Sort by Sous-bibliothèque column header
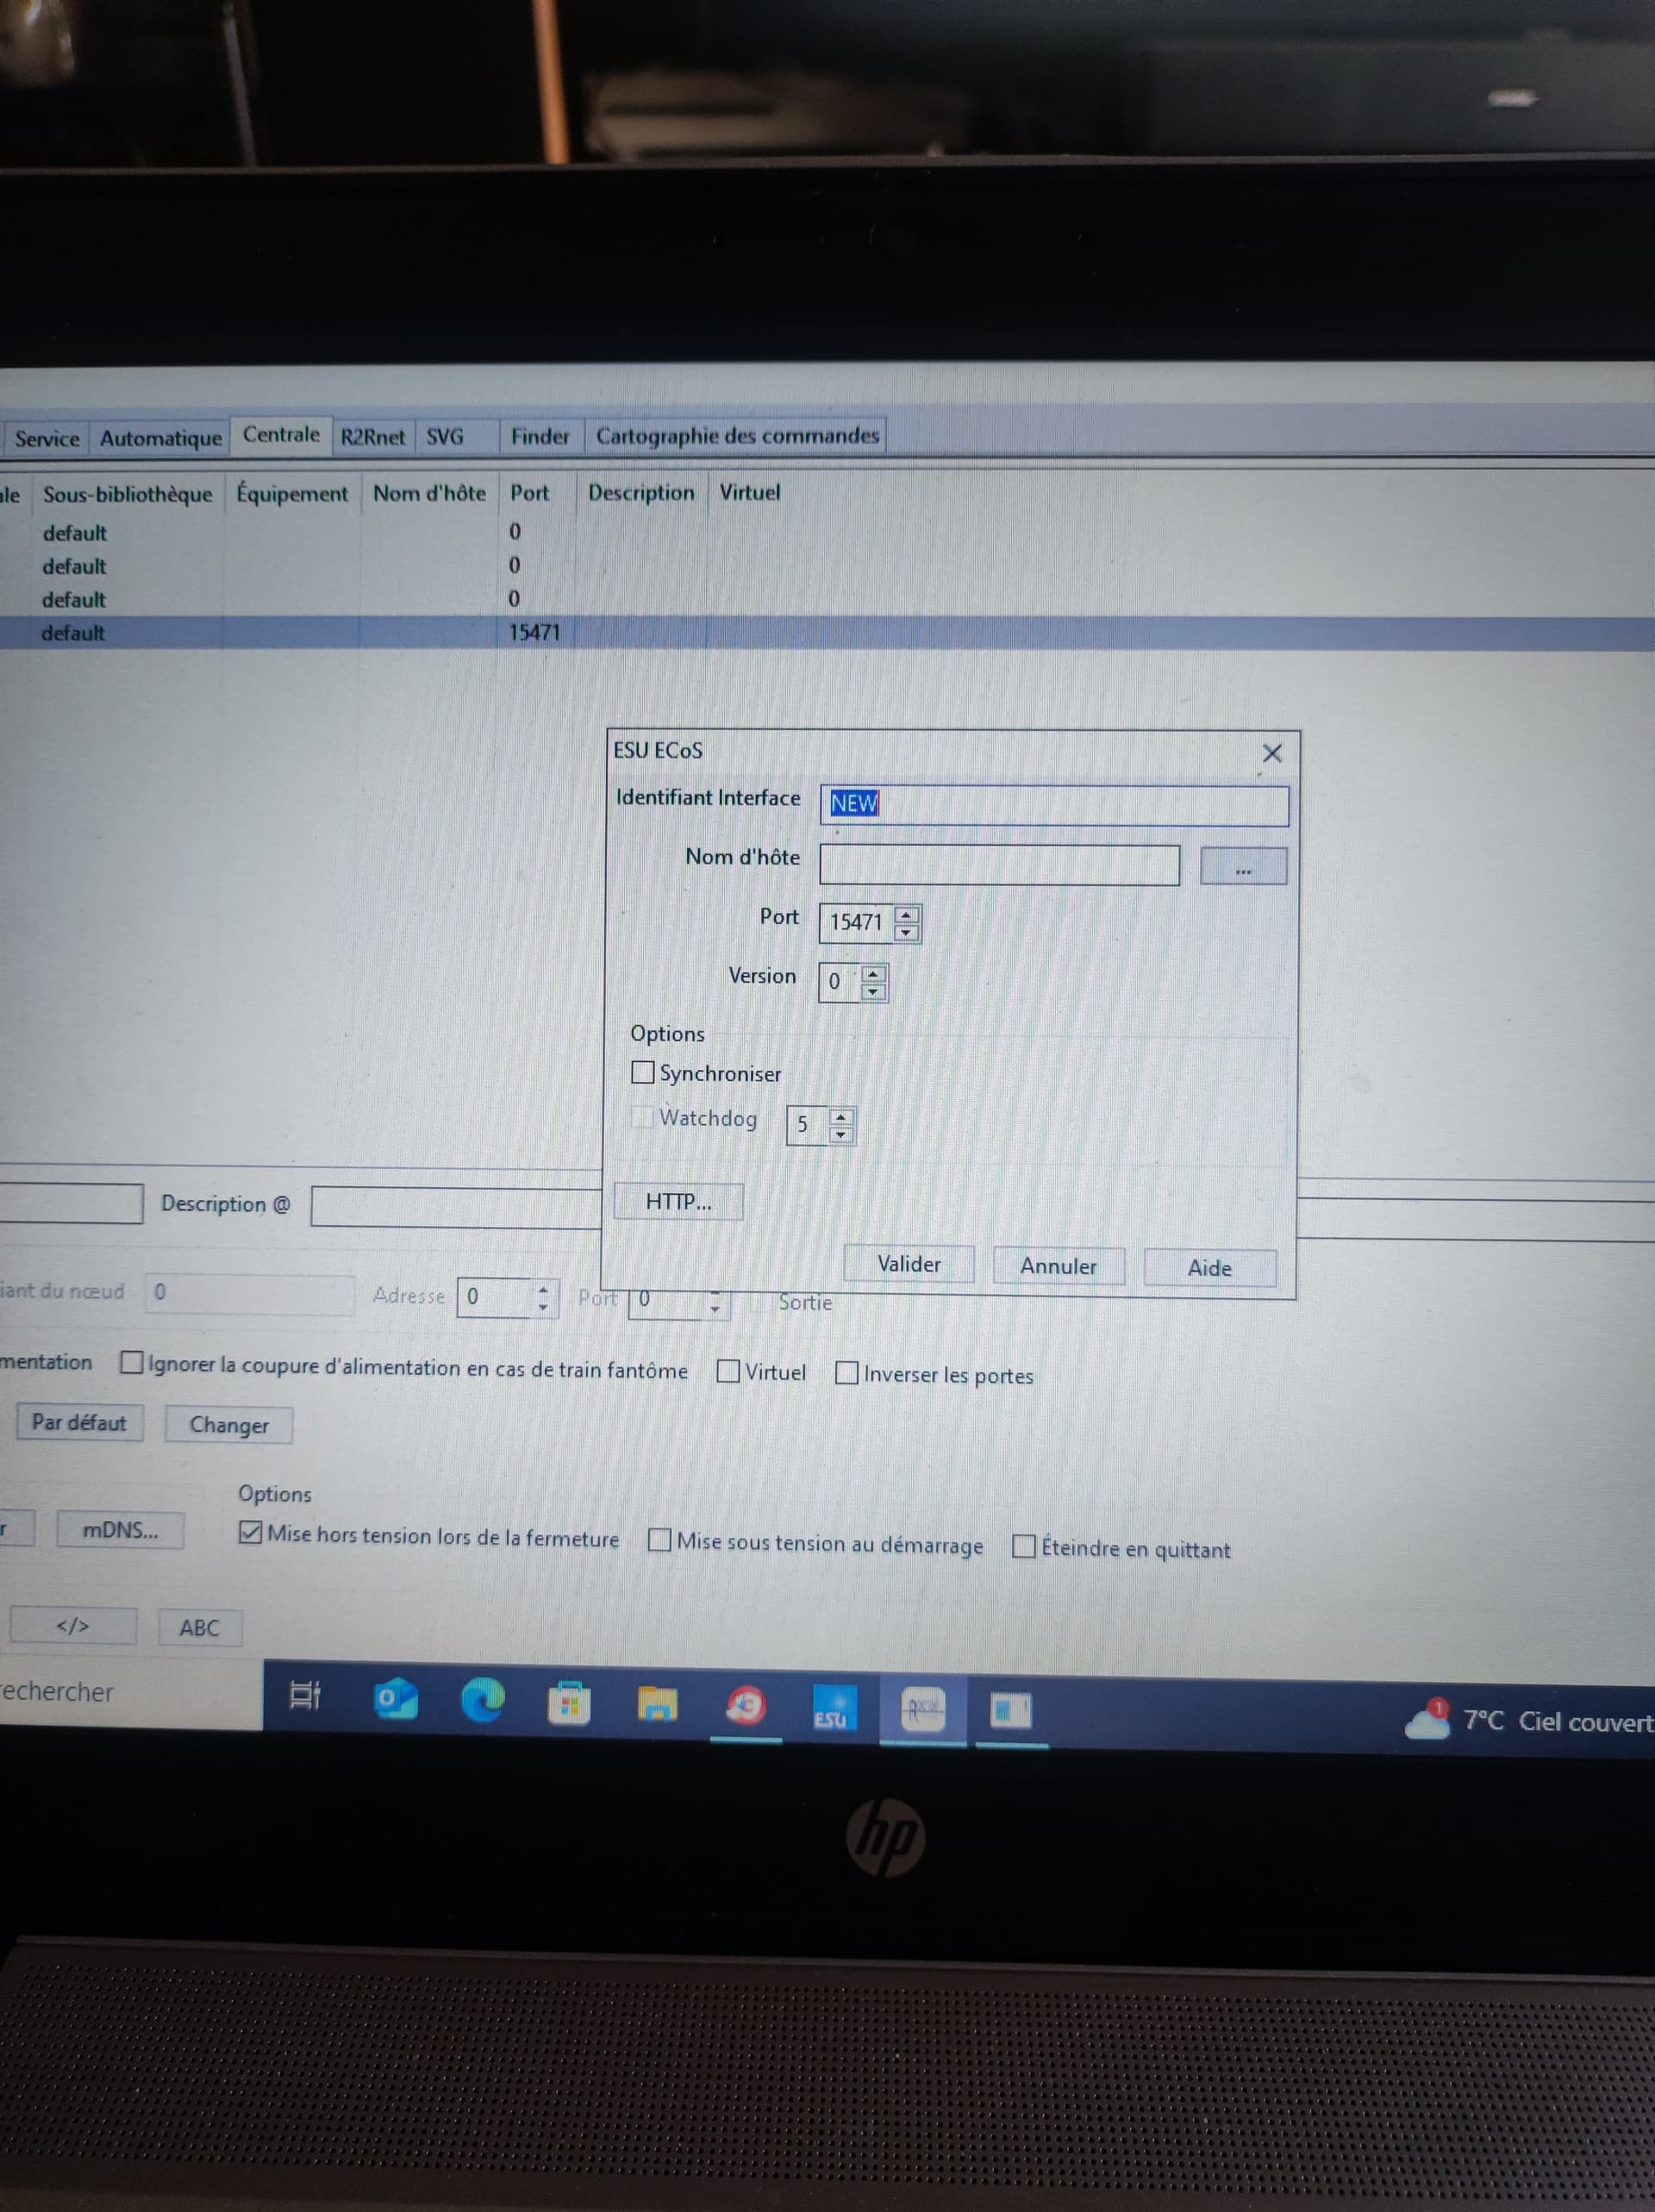 (127, 494)
